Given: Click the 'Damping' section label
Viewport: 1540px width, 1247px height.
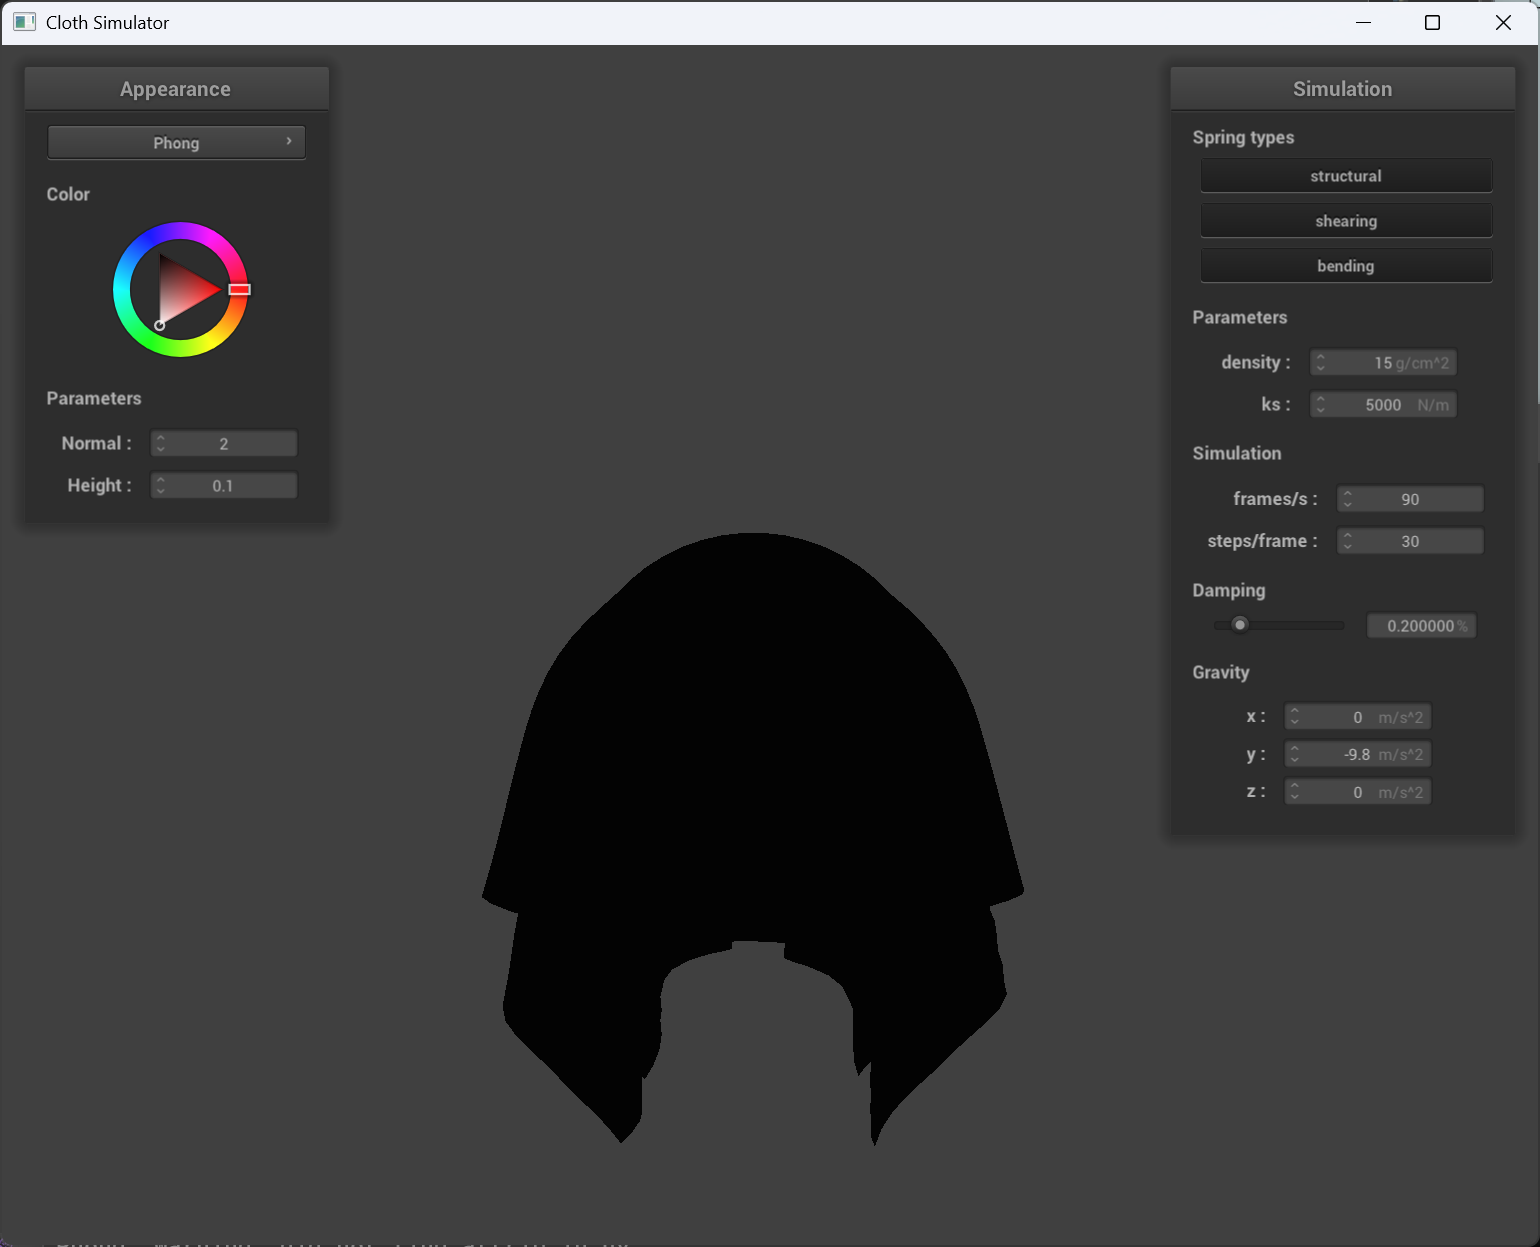Looking at the screenshot, I should coord(1228,590).
